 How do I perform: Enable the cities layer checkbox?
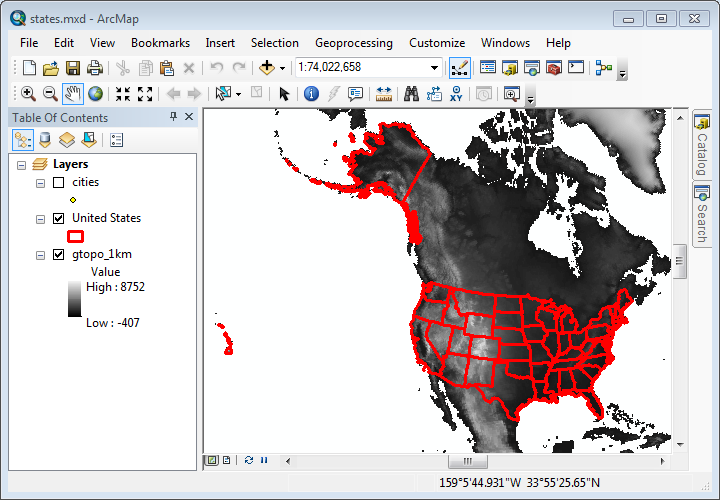click(x=58, y=183)
